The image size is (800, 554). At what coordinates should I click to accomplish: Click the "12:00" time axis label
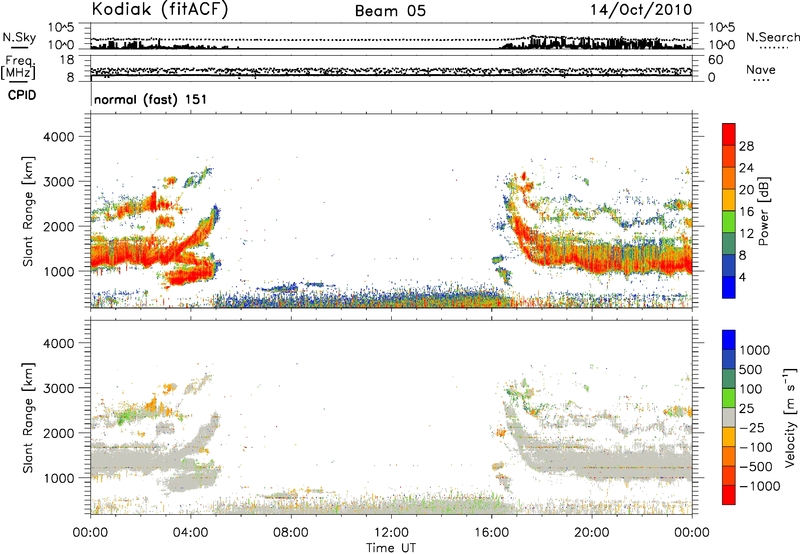point(391,533)
